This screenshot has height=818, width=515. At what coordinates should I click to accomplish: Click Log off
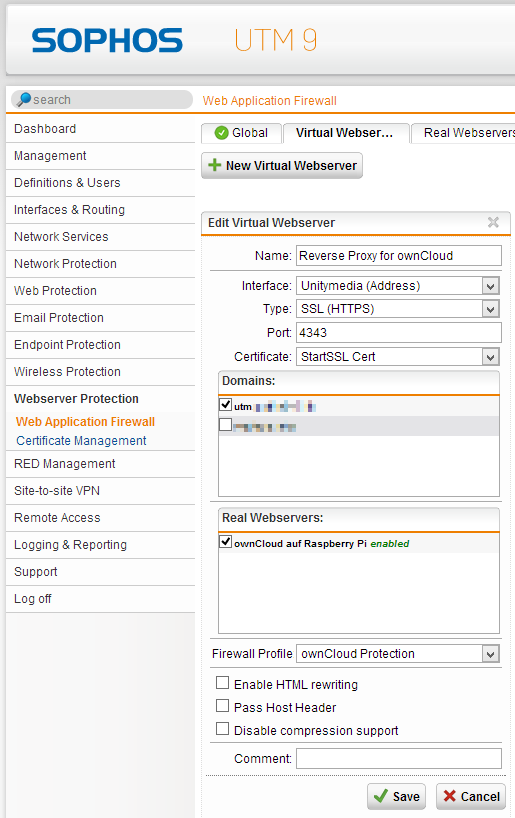coord(100,599)
